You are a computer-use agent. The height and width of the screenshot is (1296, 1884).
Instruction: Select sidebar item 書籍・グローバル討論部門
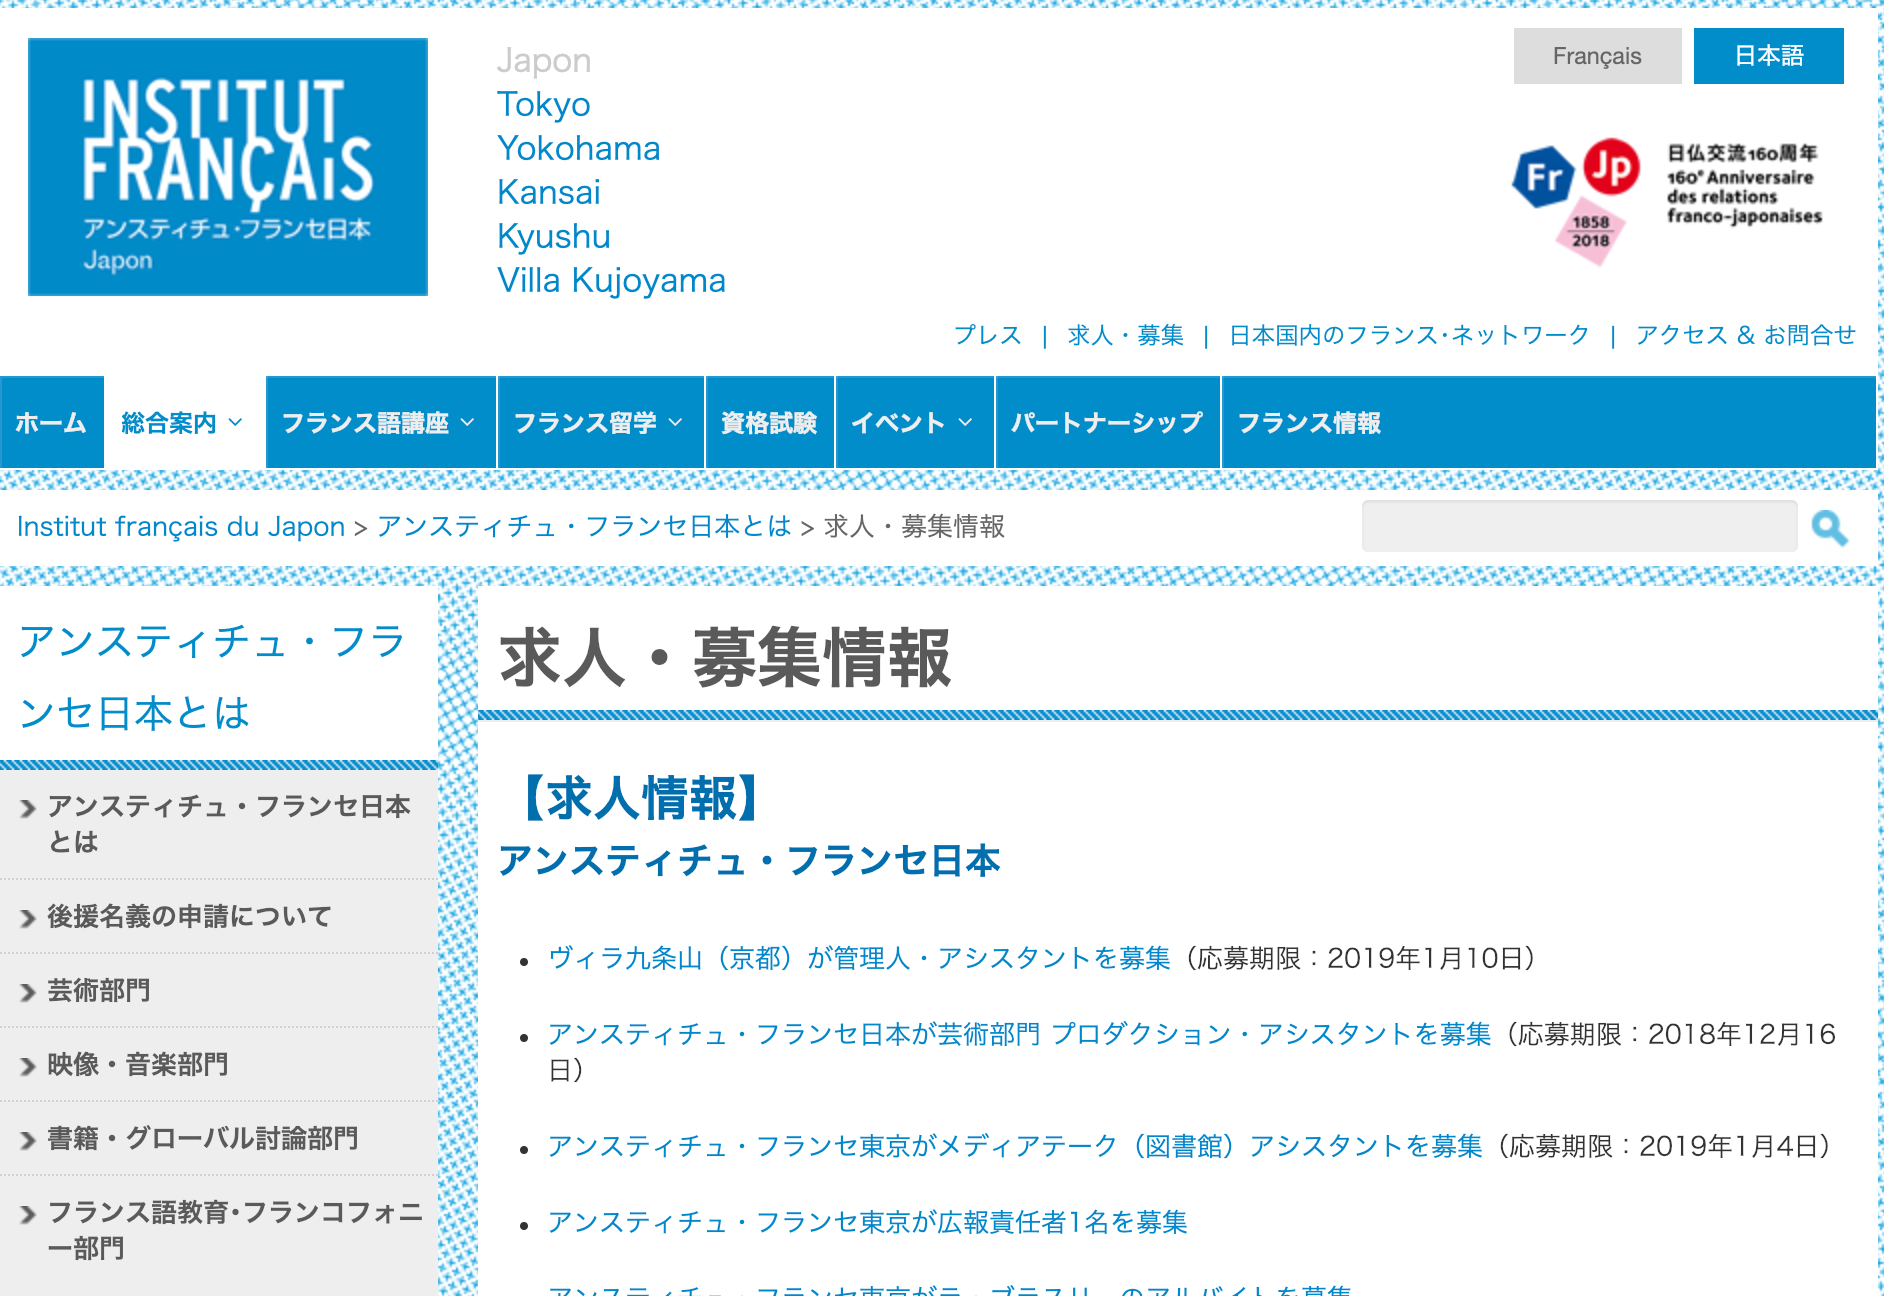coord(202,1138)
